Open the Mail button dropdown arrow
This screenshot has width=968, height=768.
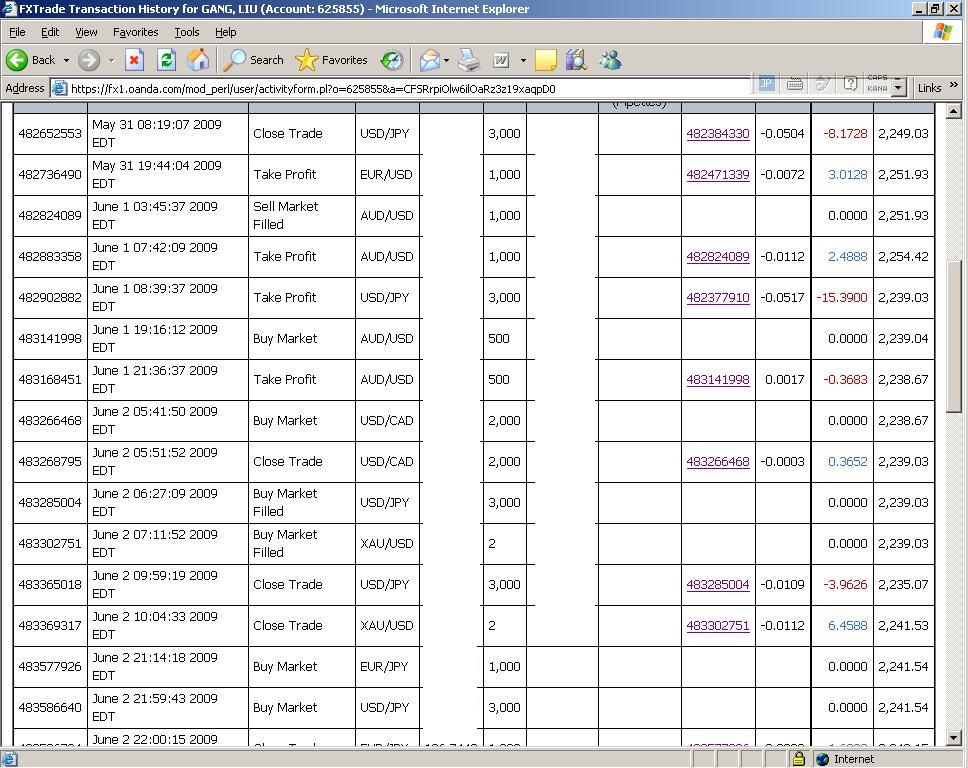[x=446, y=61]
